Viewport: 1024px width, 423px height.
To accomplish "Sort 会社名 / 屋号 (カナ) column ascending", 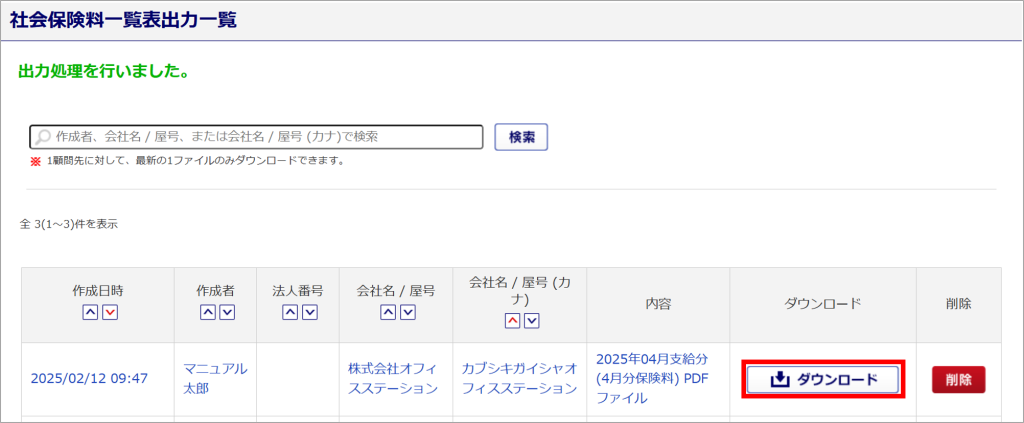I will [x=512, y=321].
